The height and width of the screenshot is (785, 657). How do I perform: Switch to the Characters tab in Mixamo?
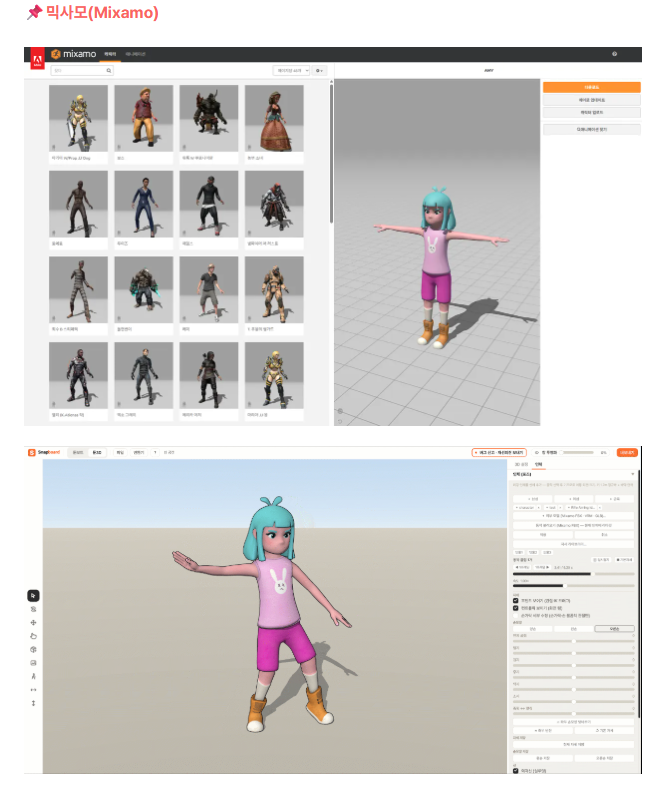110,54
